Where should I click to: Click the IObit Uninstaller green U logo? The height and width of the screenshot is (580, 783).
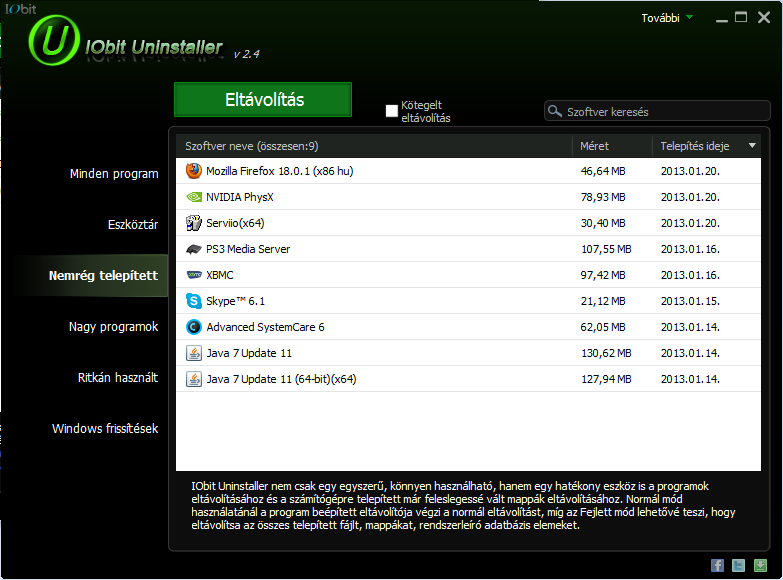[54, 40]
